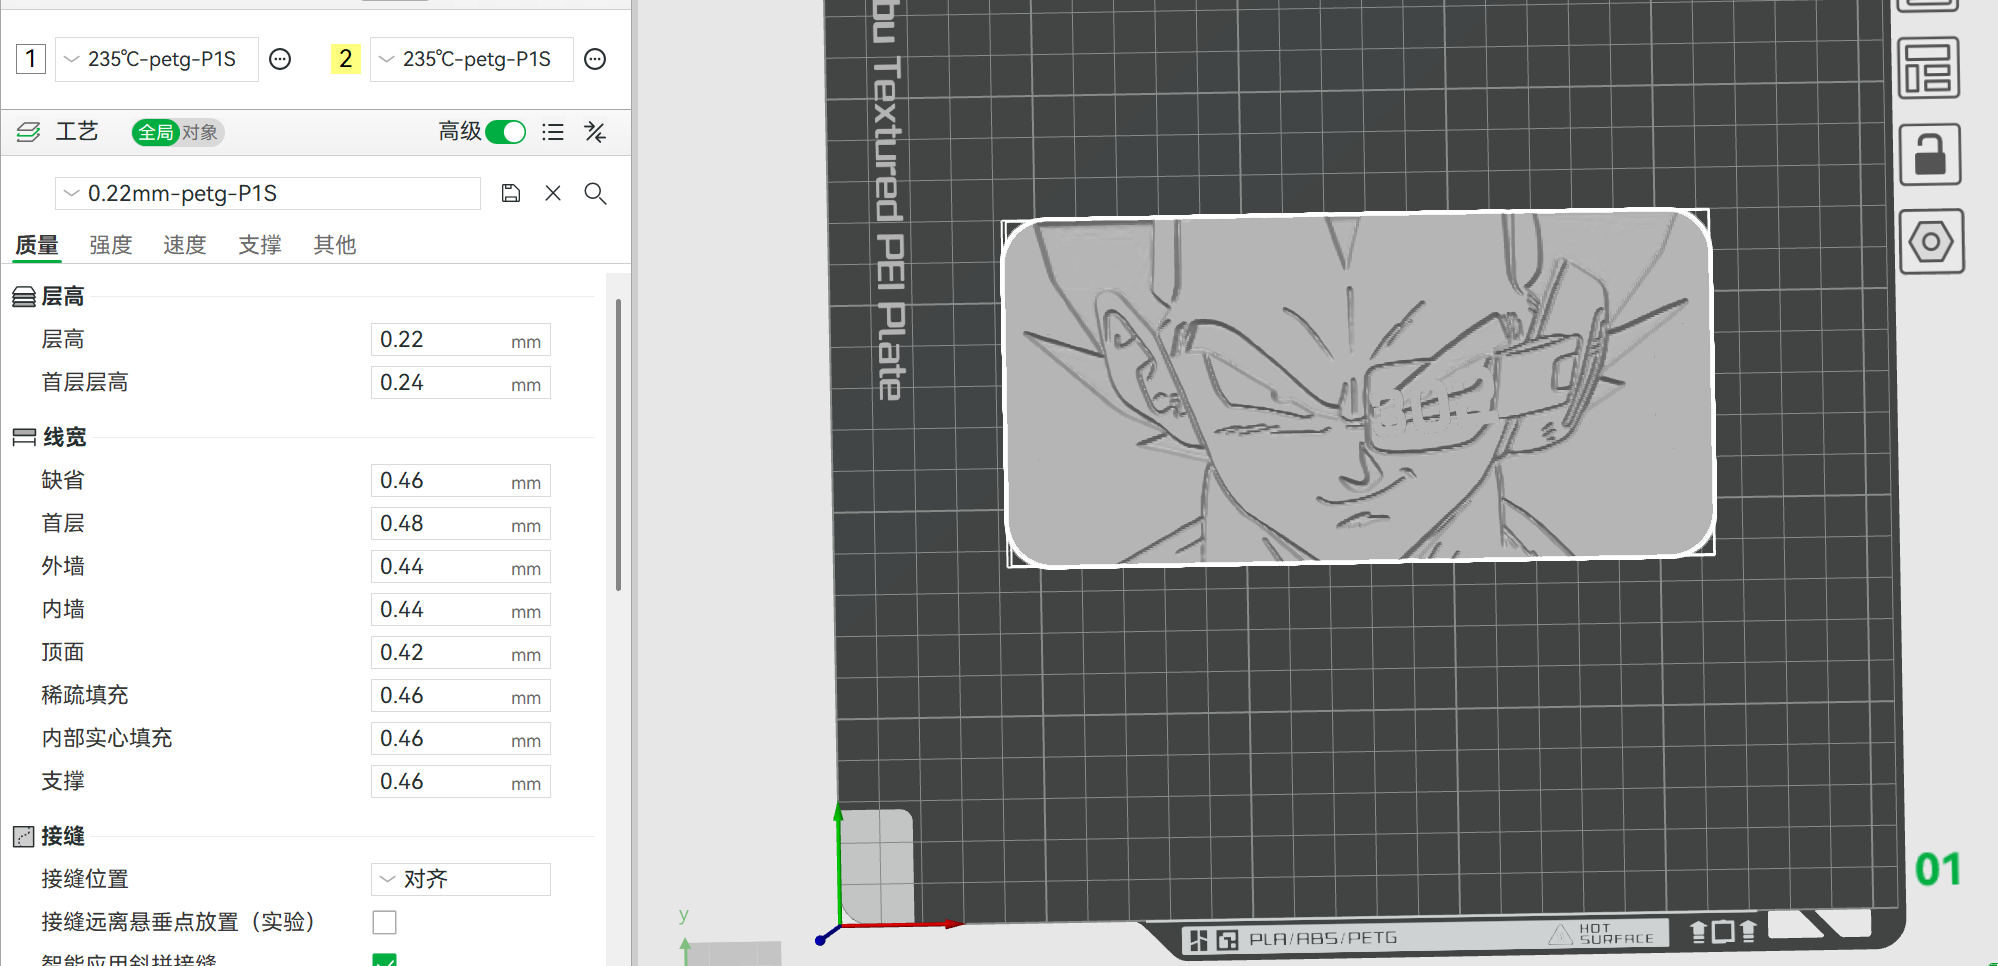
Task: Click the arrange layout icon on plate
Action: 1928,69
